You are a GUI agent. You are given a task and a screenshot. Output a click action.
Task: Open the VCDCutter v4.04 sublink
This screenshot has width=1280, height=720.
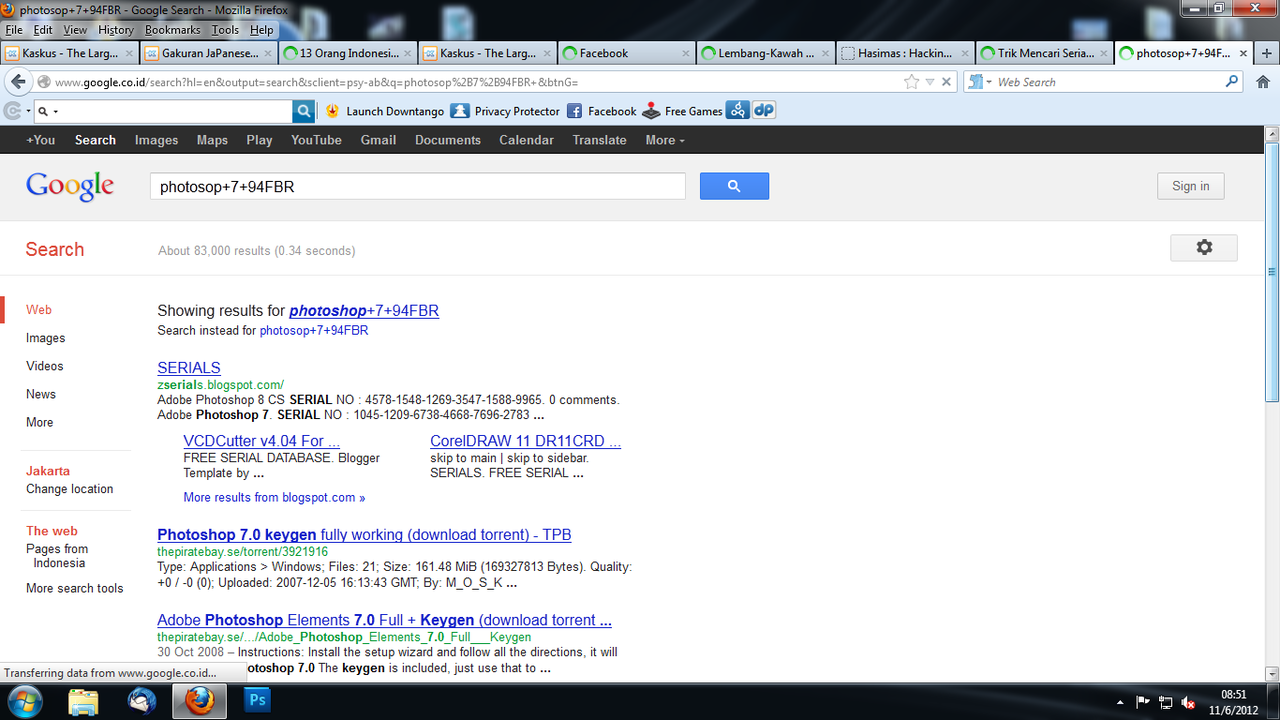coord(262,441)
